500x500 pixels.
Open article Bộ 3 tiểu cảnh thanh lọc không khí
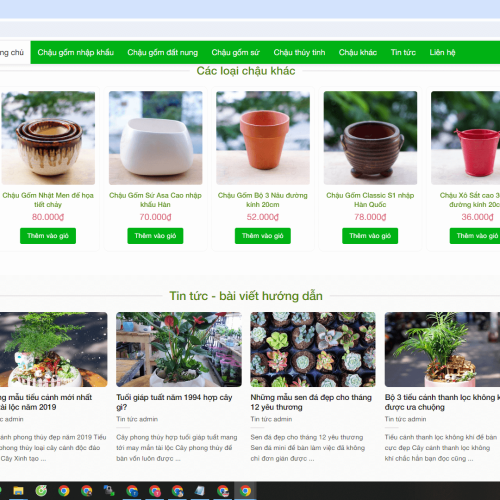[x=442, y=402]
